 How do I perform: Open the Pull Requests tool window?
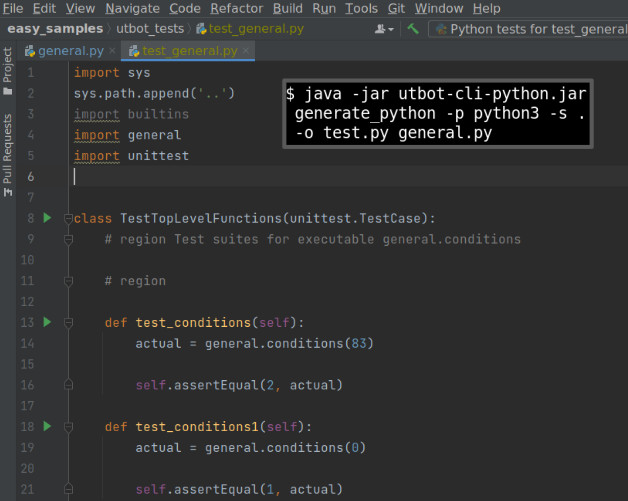pyautogui.click(x=8, y=155)
